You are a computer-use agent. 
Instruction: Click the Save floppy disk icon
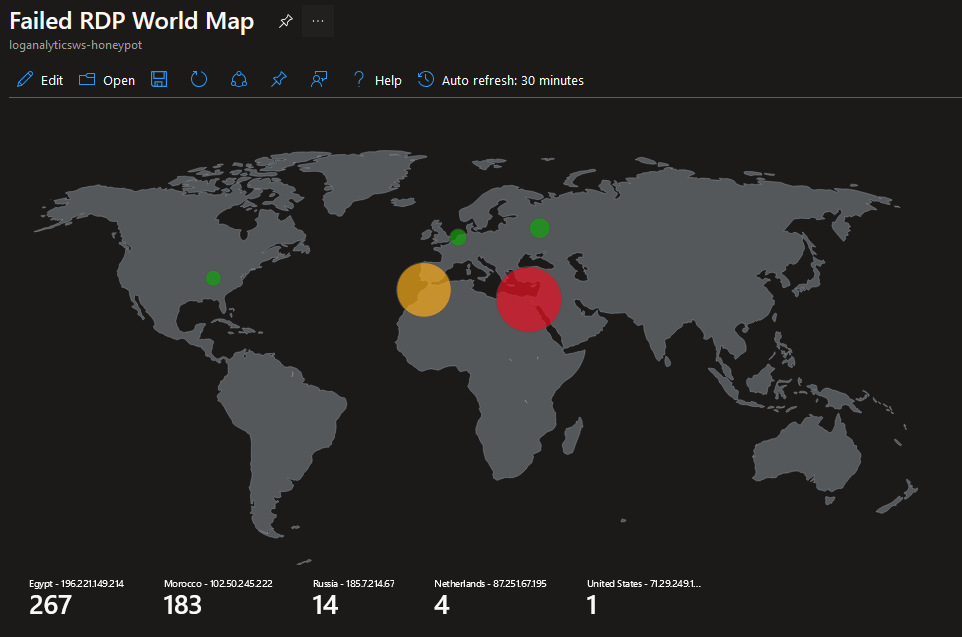159,79
